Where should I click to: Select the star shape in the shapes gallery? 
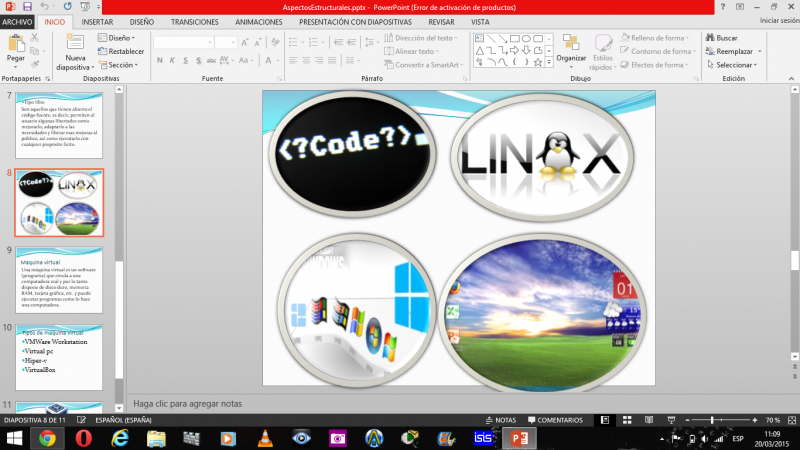[x=538, y=62]
